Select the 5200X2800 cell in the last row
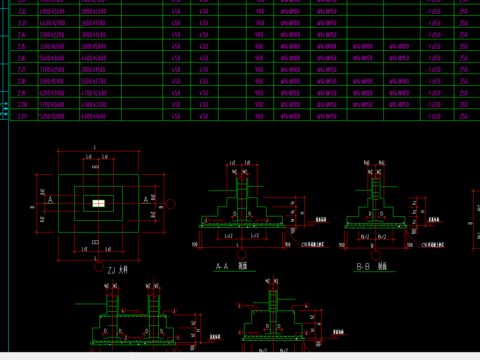 [x=52, y=117]
